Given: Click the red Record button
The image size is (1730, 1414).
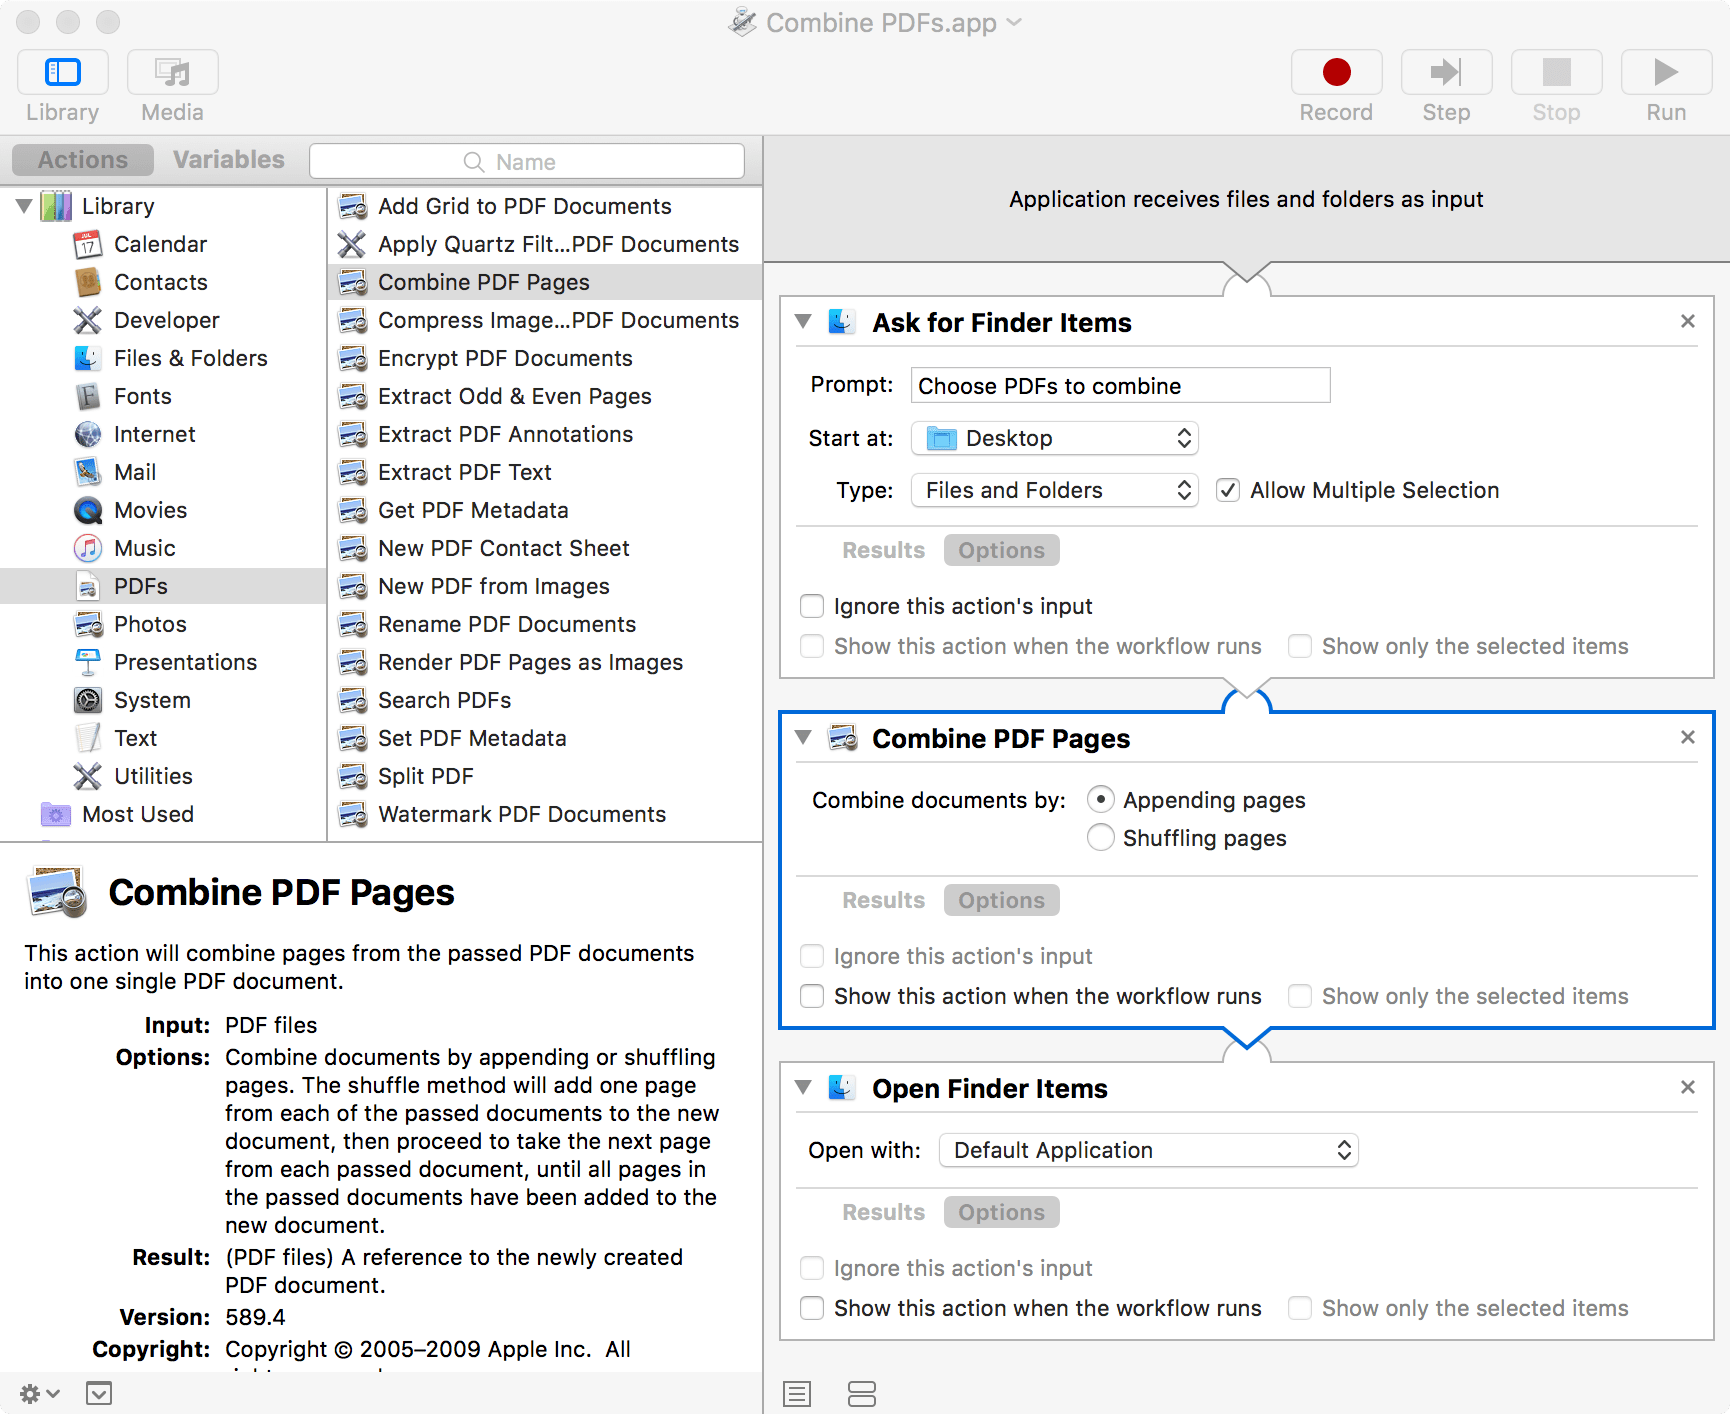Looking at the screenshot, I should (1336, 72).
